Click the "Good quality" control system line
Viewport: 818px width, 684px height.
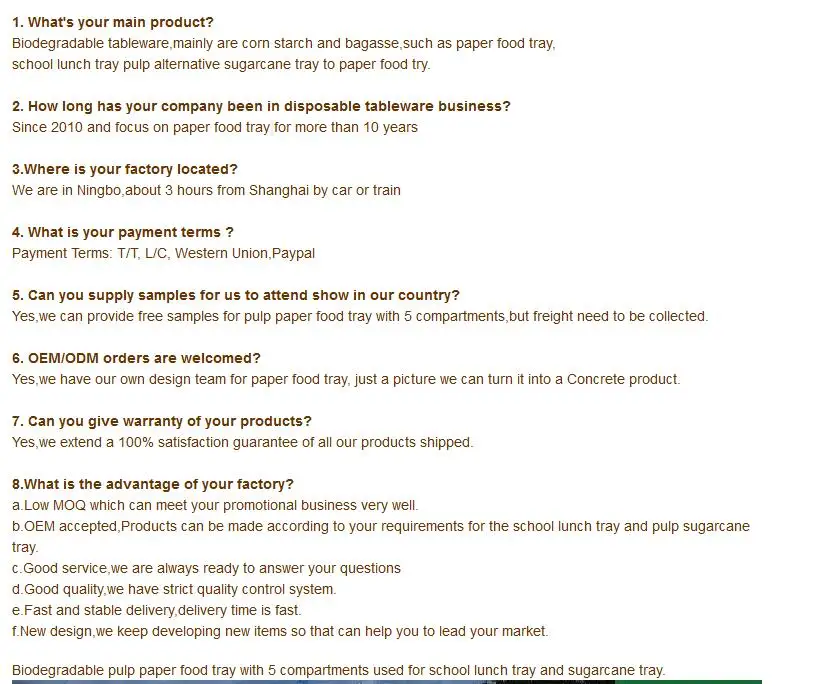pyautogui.click(x=174, y=589)
